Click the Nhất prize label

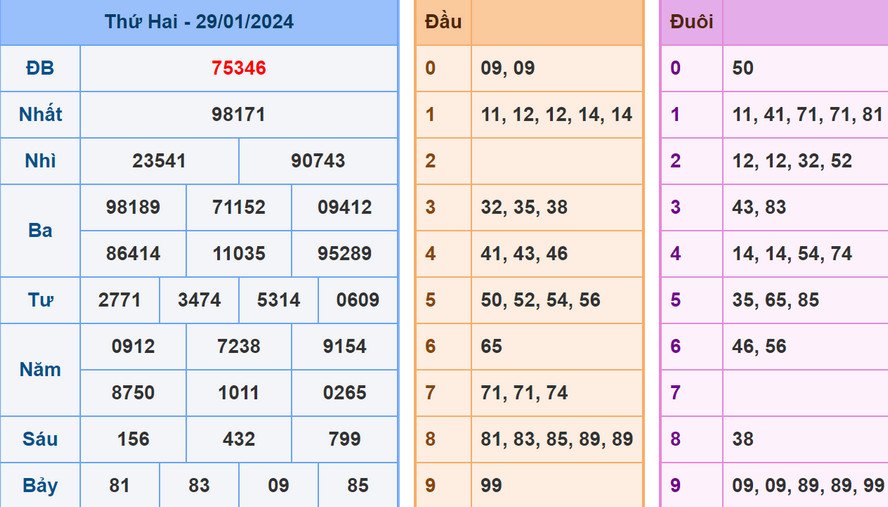coord(40,114)
